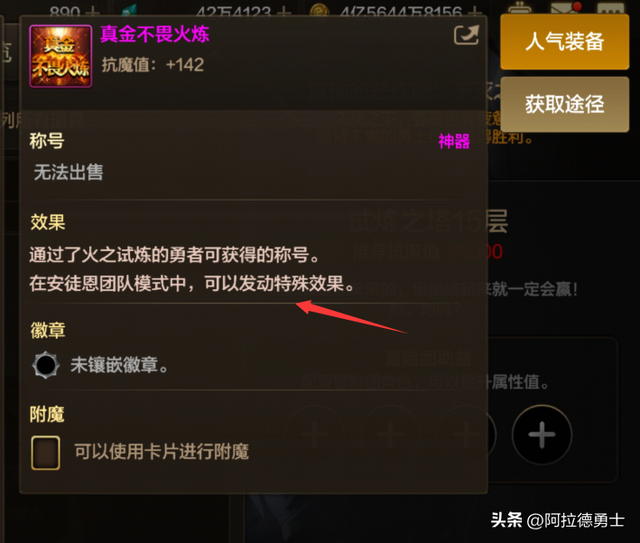The image size is (640, 543).
Task: Select the empty emblem socket icon
Action: pyautogui.click(x=46, y=365)
